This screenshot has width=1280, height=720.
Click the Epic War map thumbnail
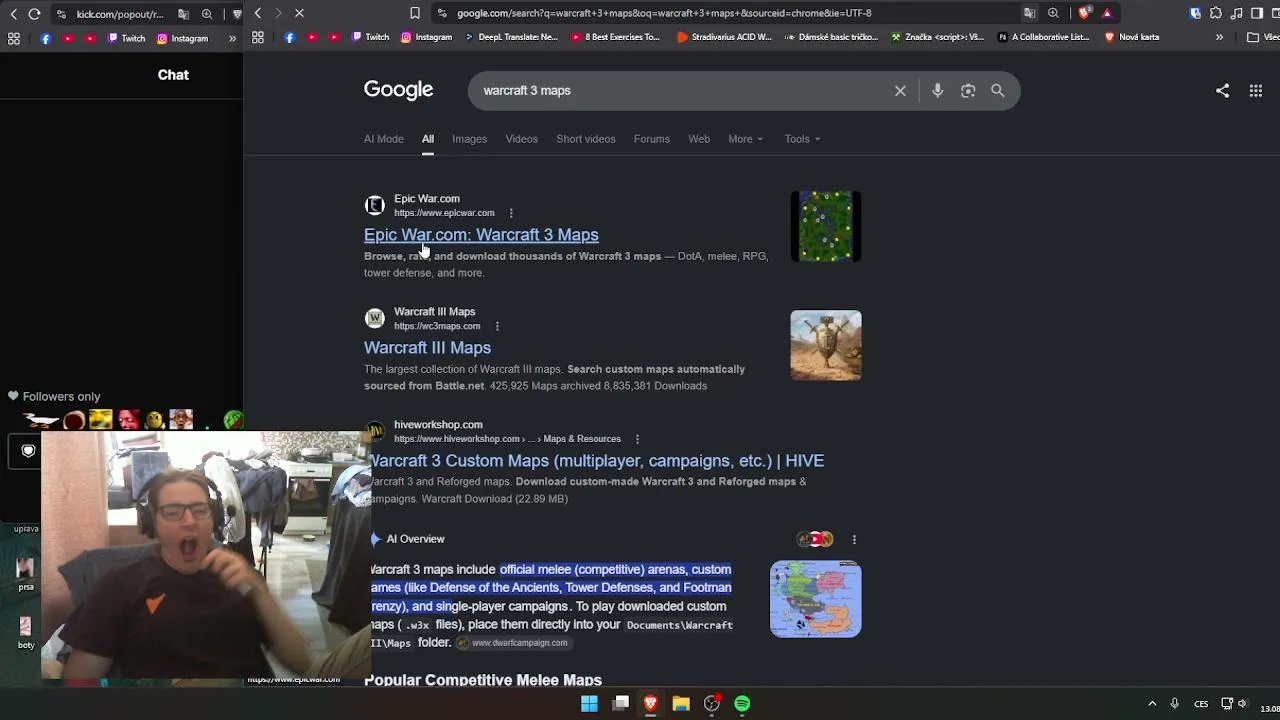click(826, 226)
